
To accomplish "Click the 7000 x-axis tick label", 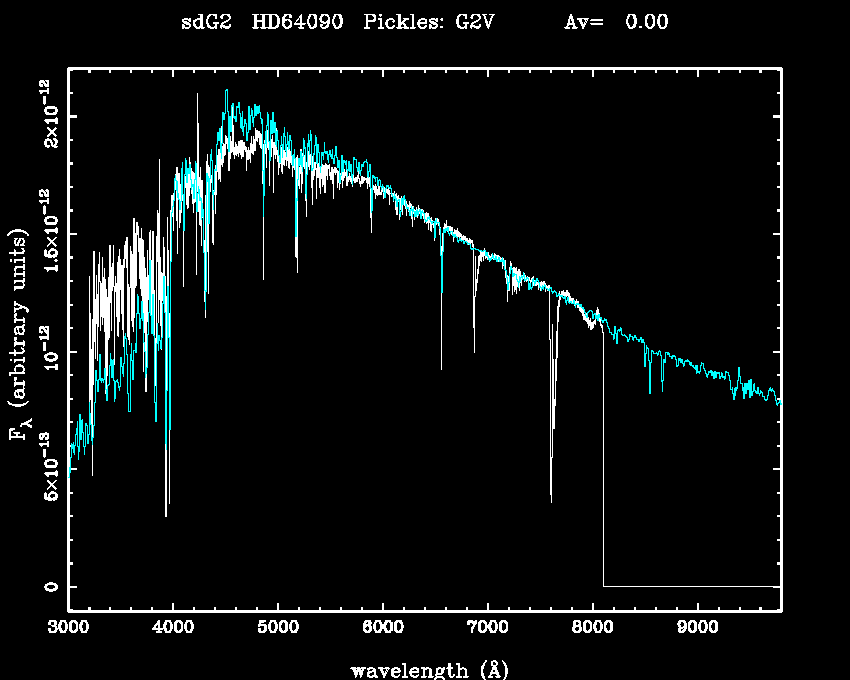I will (488, 629).
